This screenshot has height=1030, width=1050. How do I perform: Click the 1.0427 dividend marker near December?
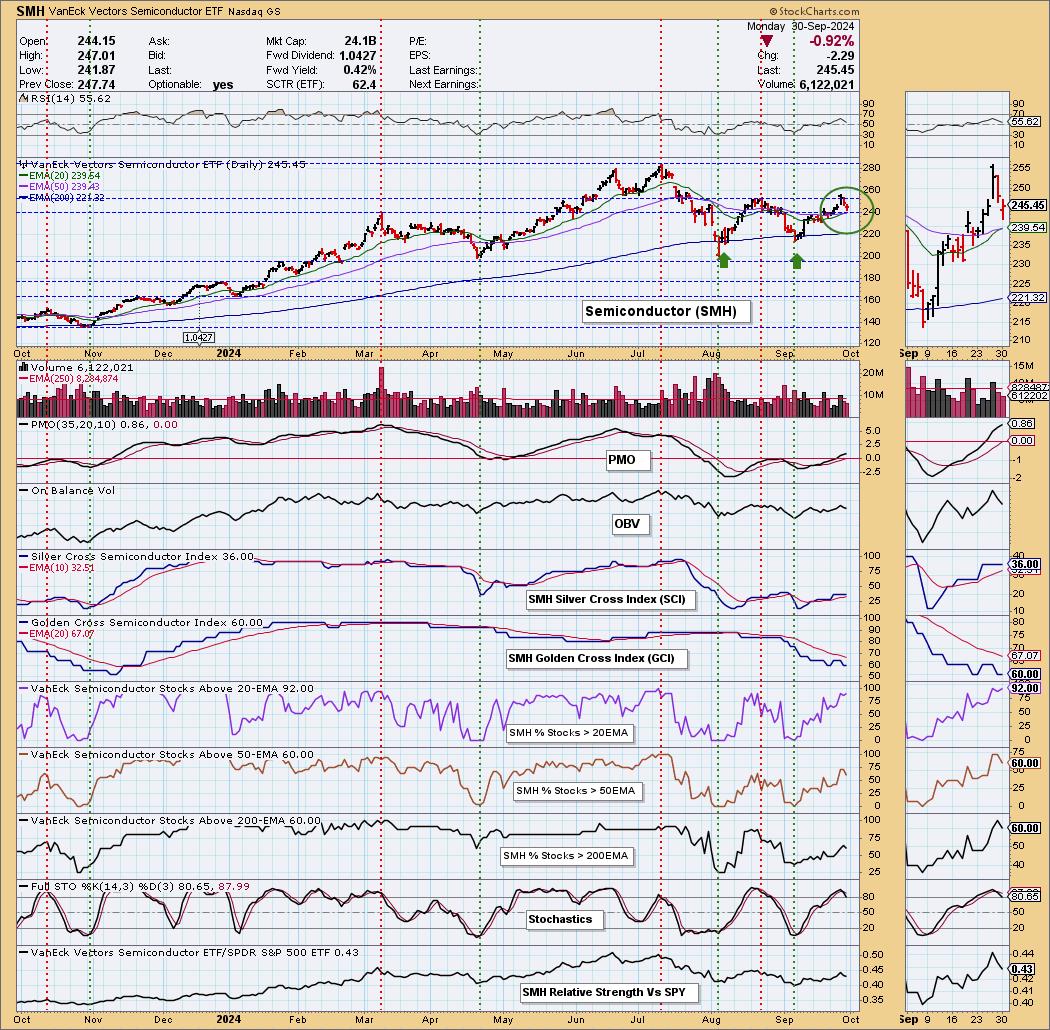200,338
